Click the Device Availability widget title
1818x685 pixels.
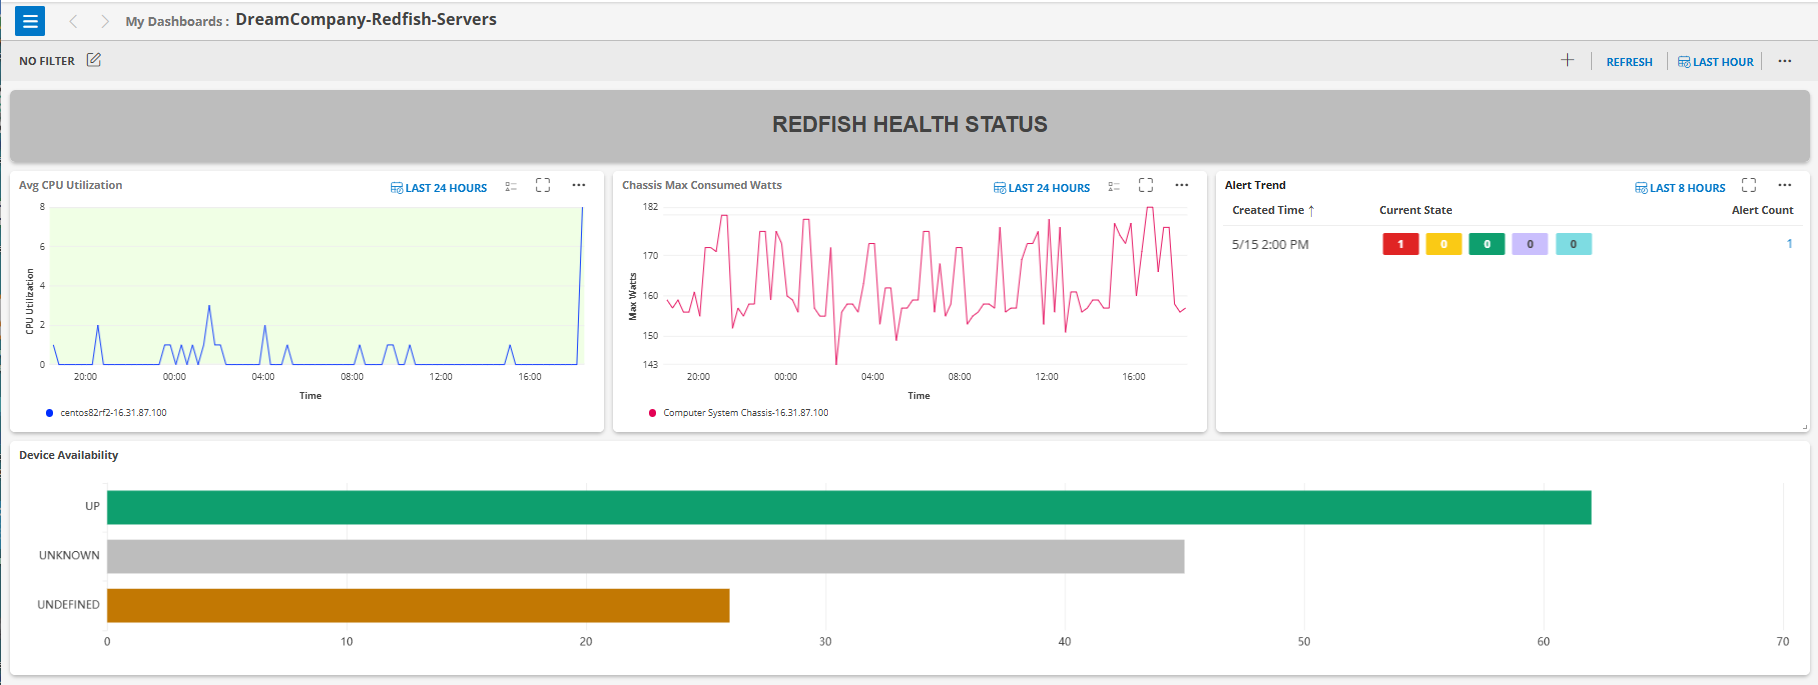coord(68,455)
